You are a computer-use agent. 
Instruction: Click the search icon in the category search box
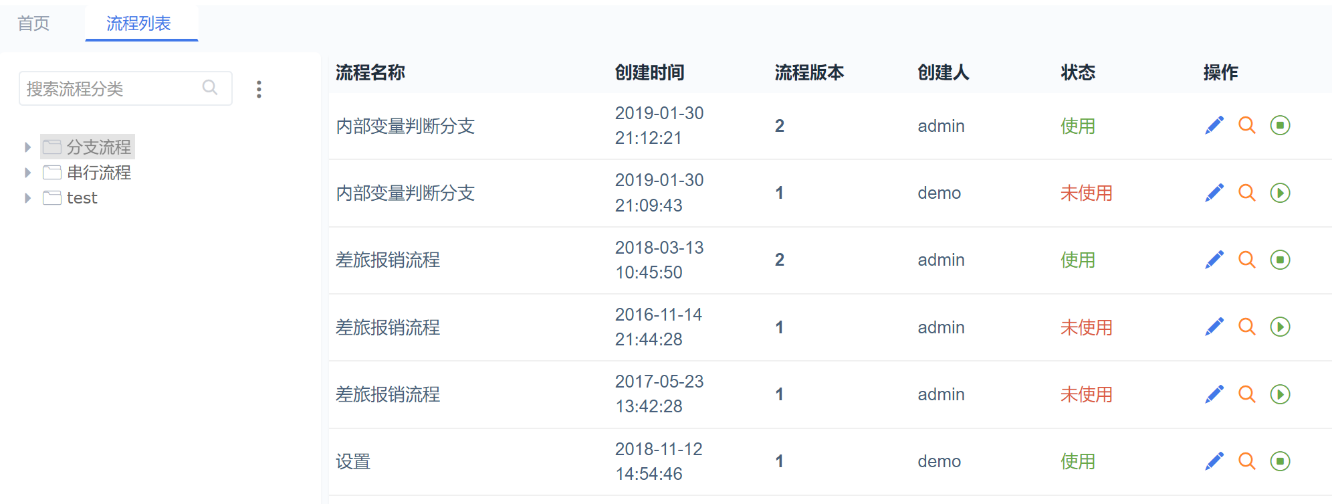pos(210,88)
